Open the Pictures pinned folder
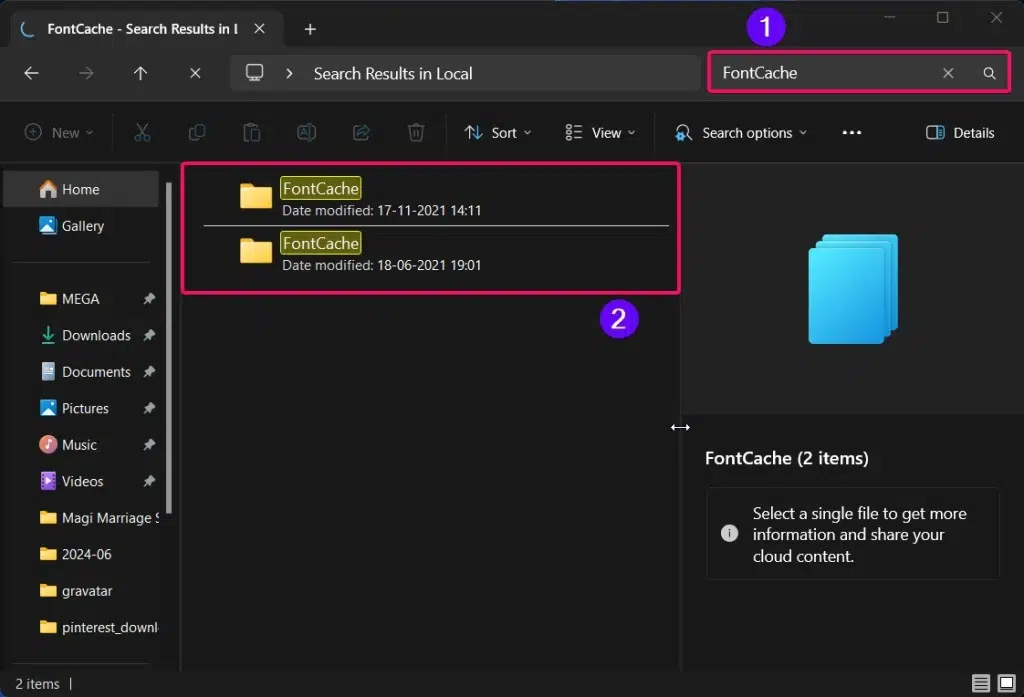 [x=81, y=409]
